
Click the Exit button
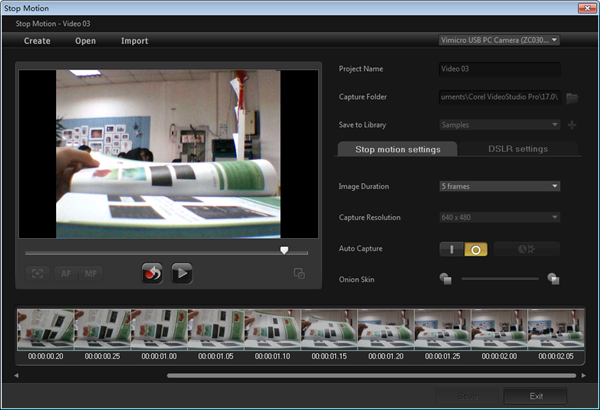point(536,396)
